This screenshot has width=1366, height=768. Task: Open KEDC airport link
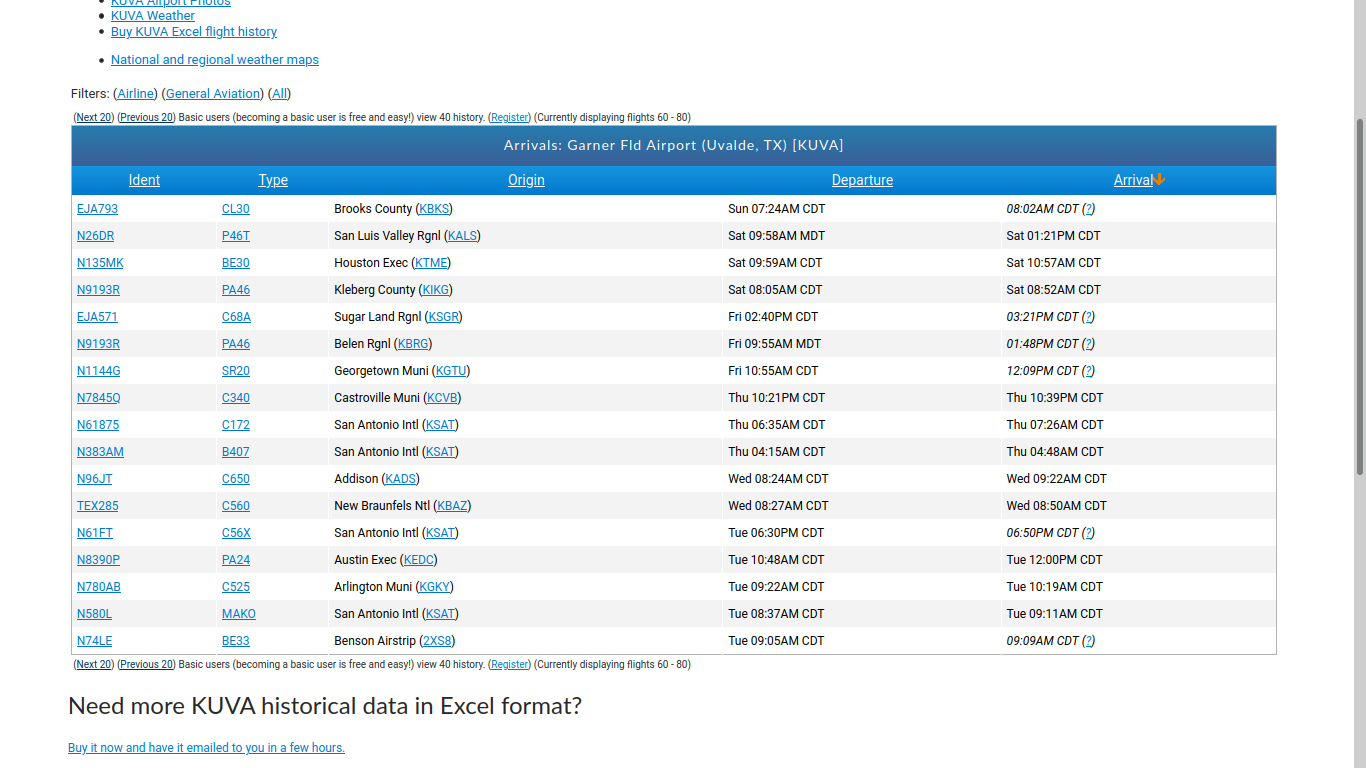(x=419, y=560)
